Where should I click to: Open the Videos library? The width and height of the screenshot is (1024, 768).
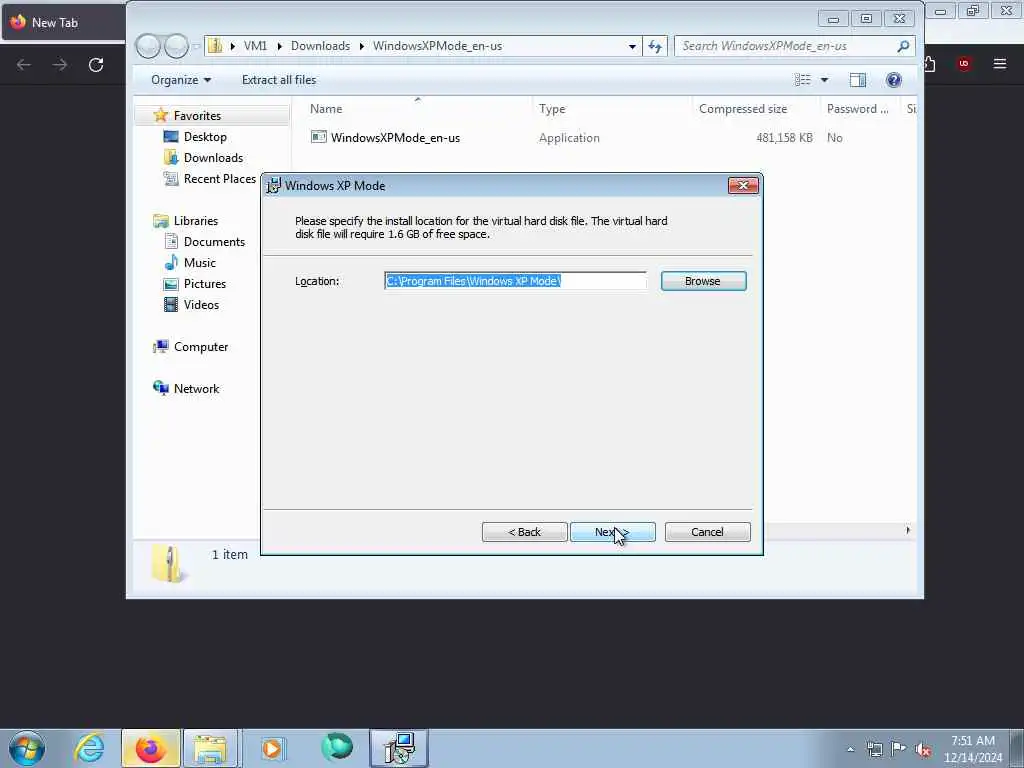201,304
